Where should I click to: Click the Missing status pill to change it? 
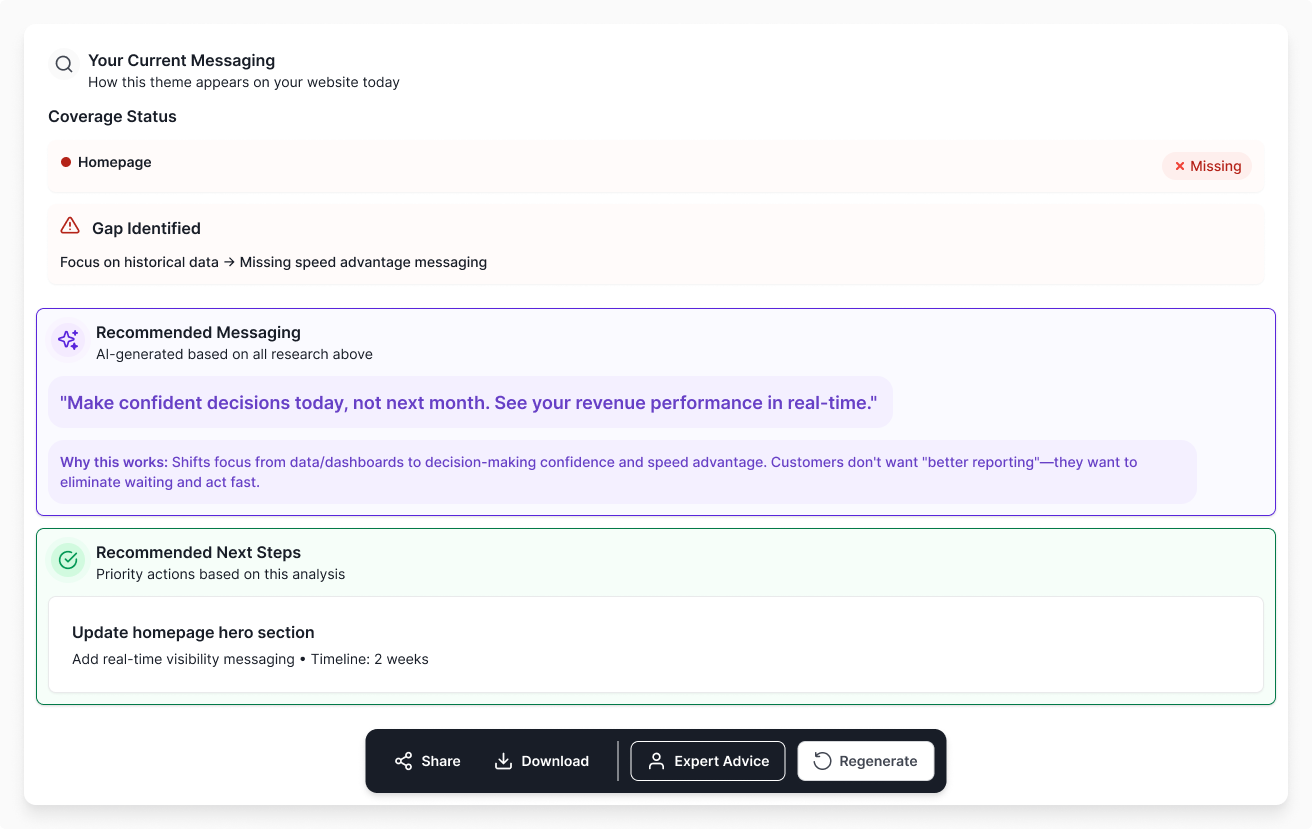(x=1207, y=166)
